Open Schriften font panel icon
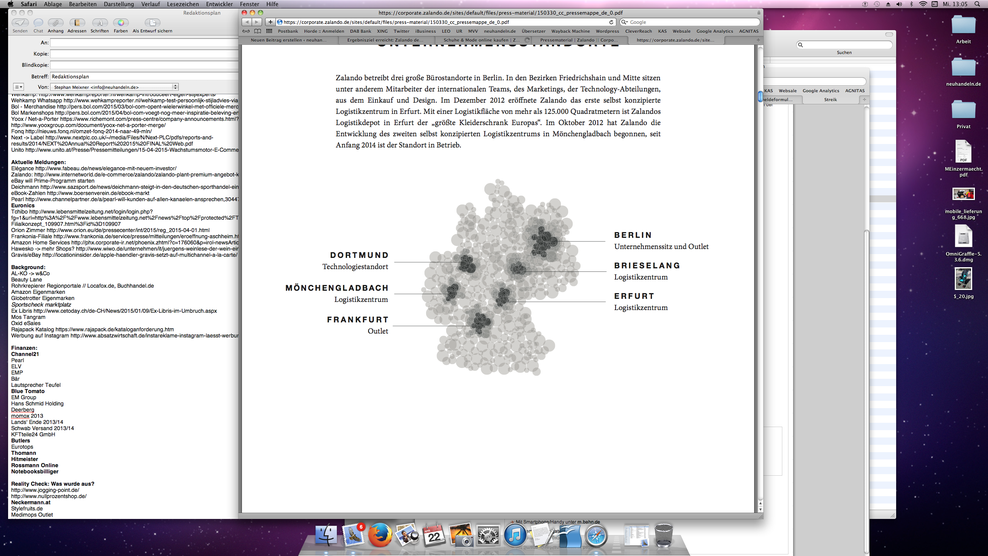 coord(100,23)
